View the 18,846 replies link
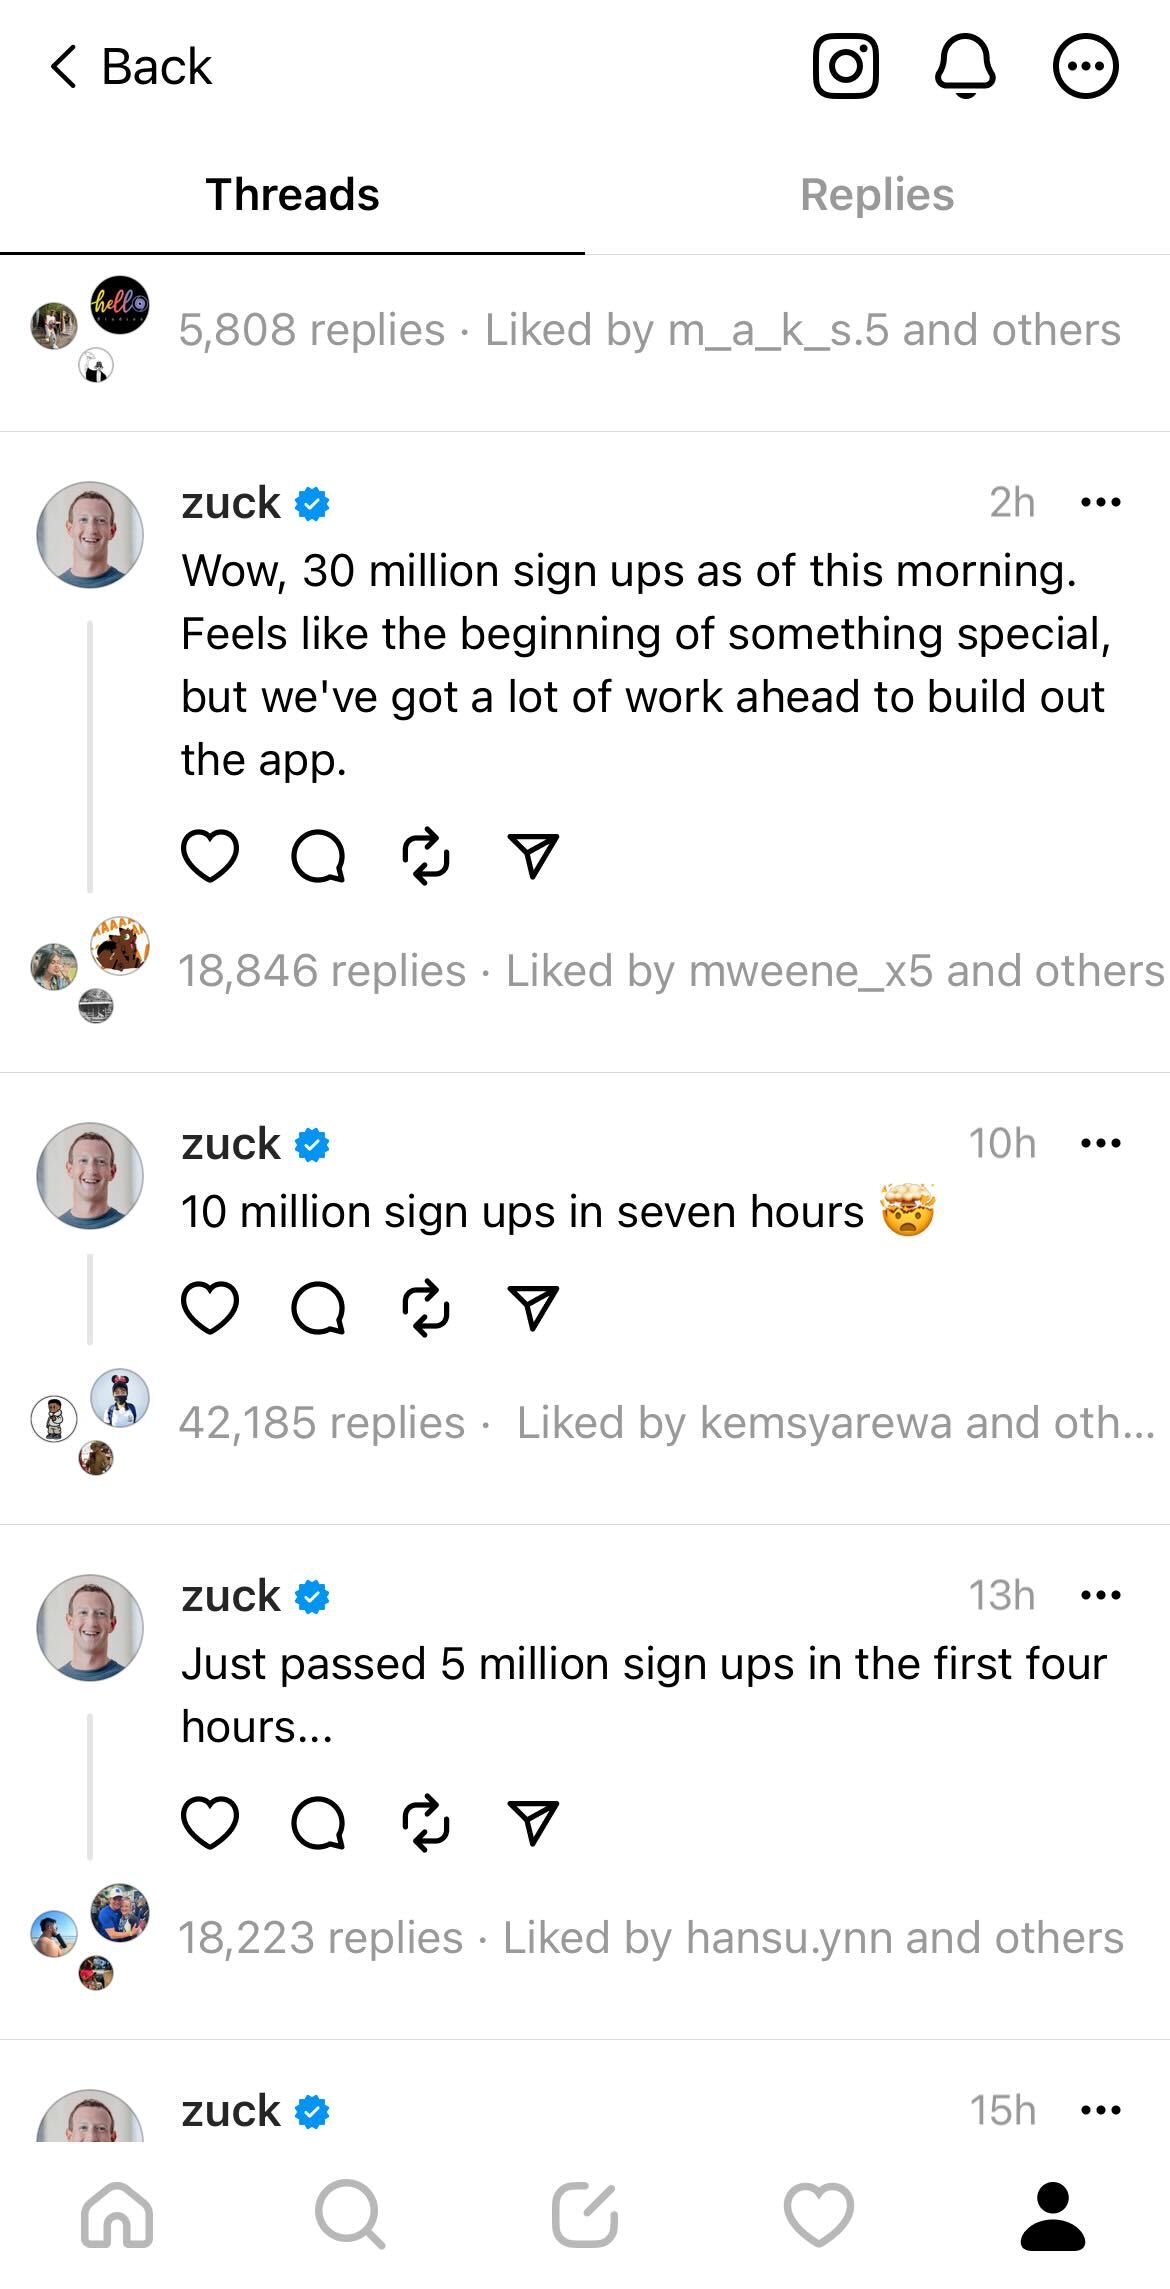Screen dimensions: 1170x2289 (322, 971)
